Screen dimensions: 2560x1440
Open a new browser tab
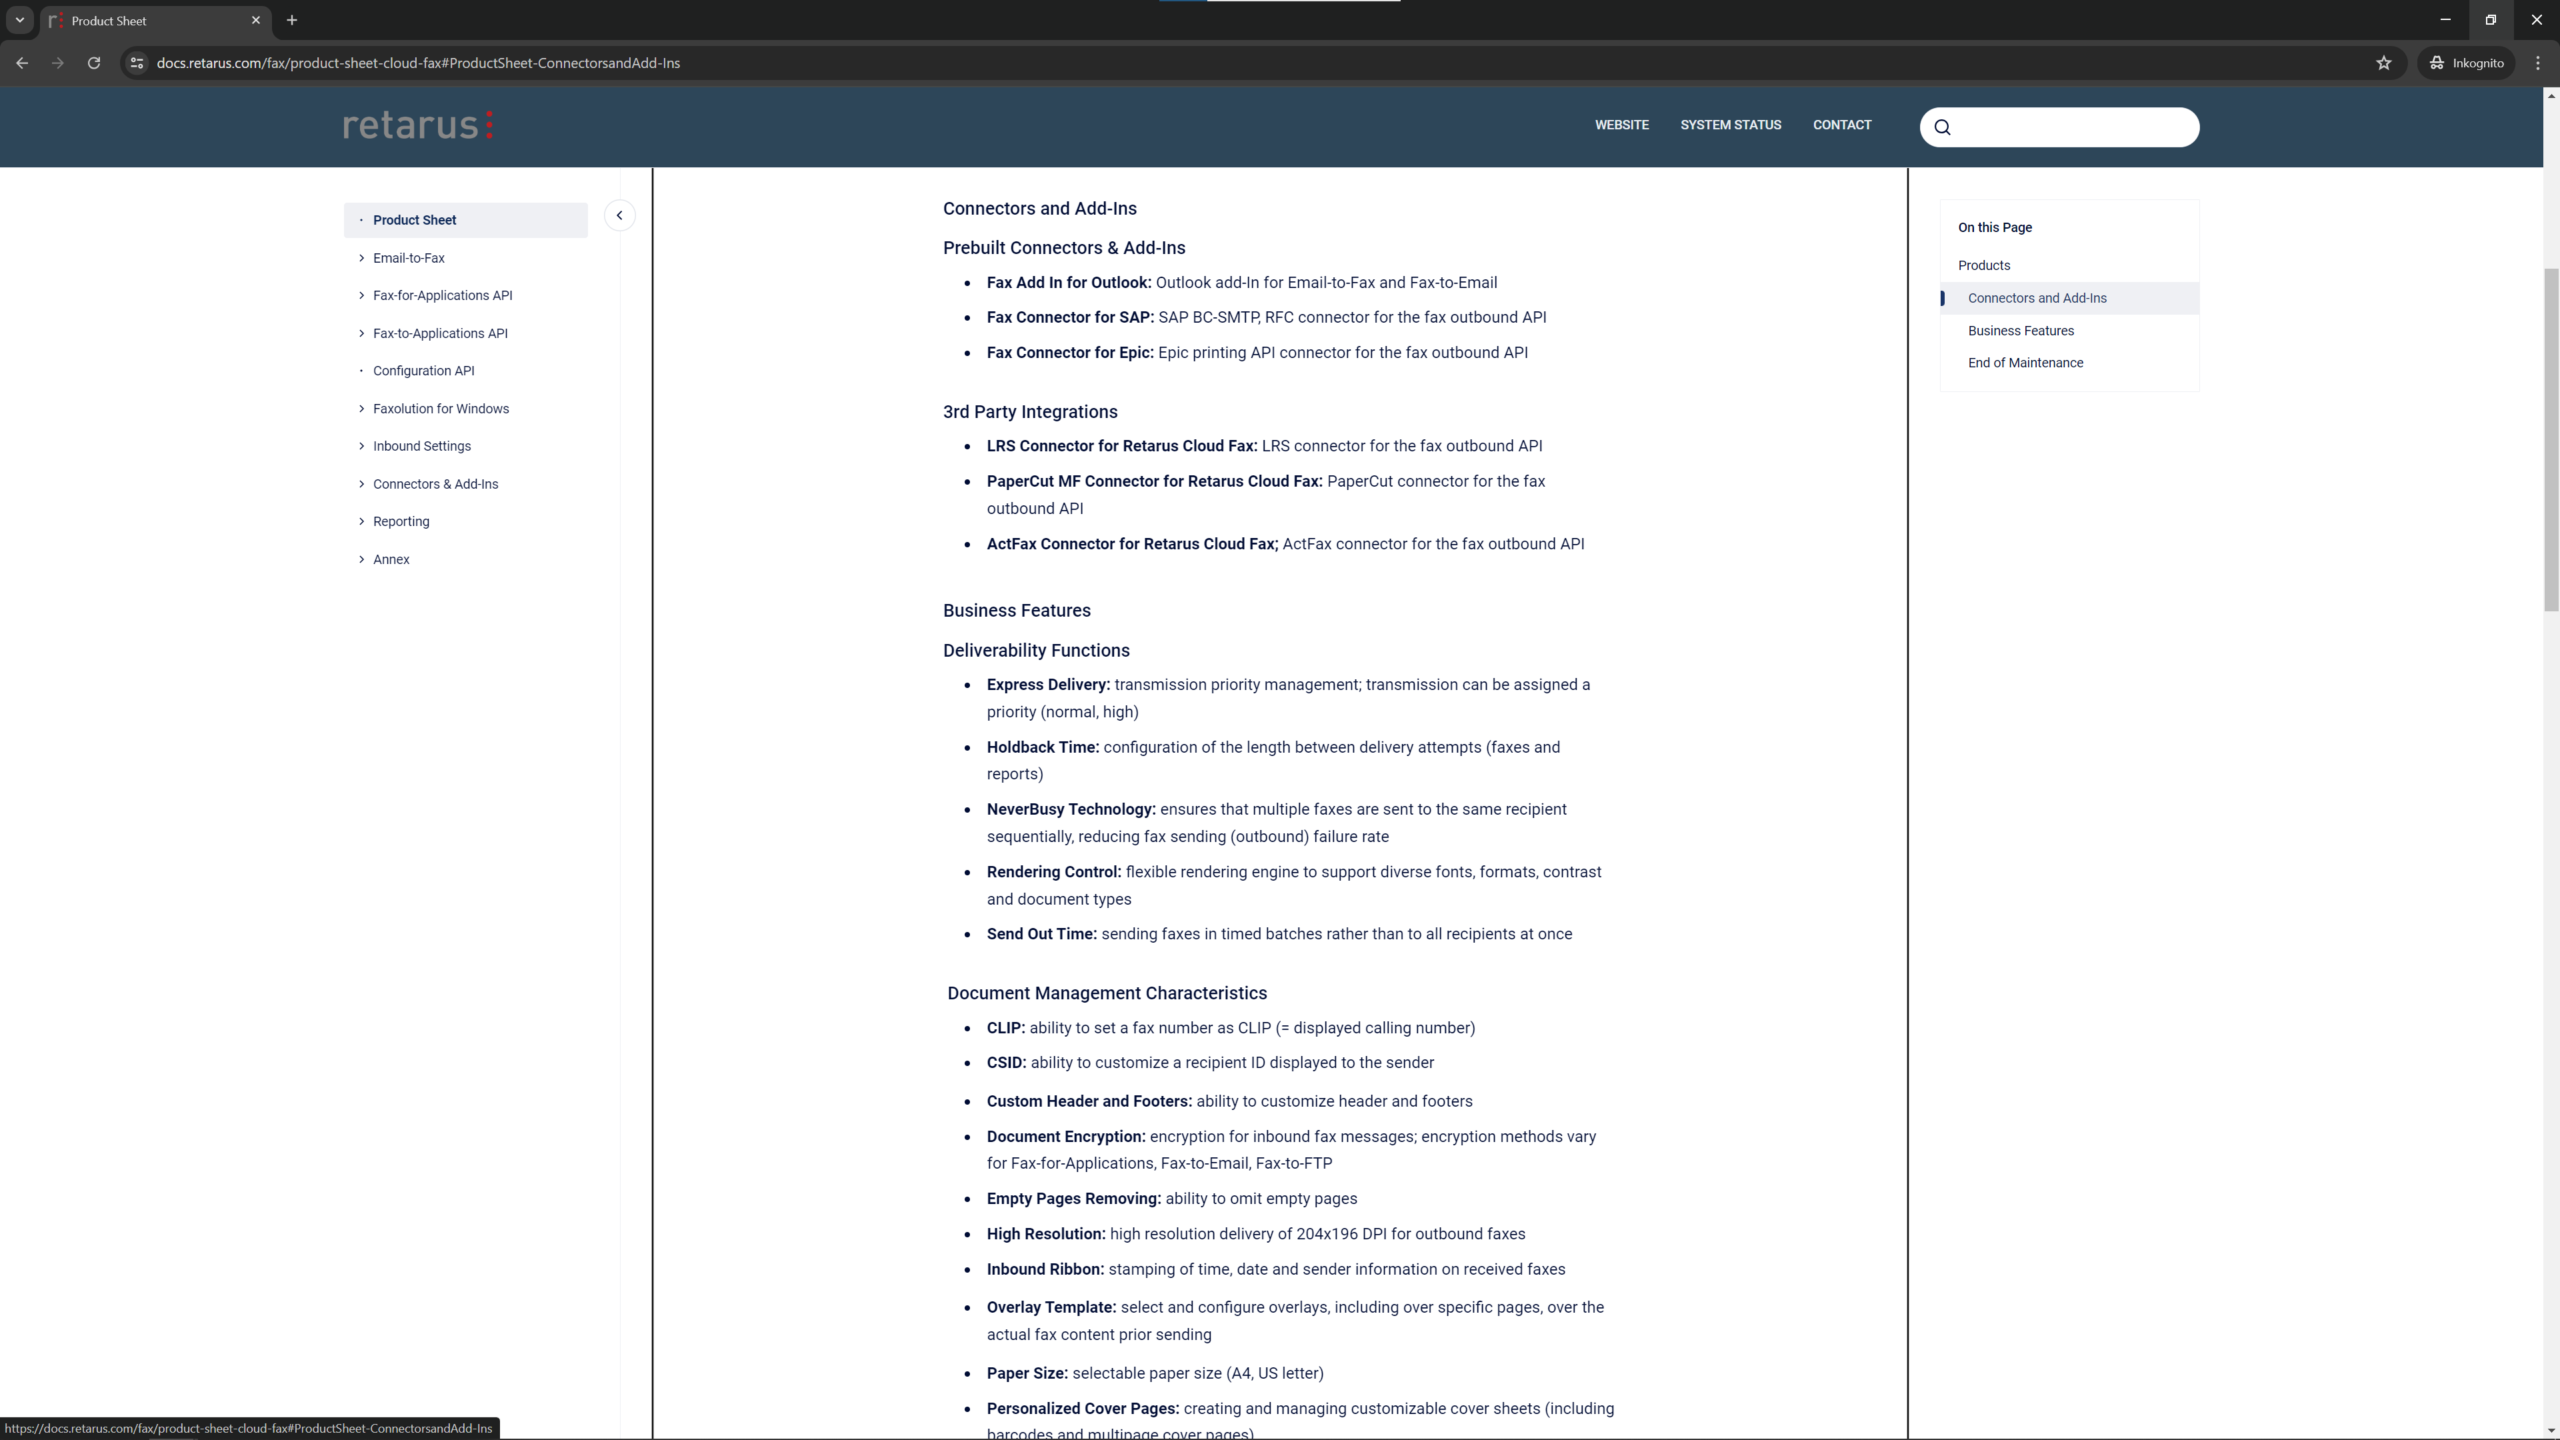click(292, 20)
